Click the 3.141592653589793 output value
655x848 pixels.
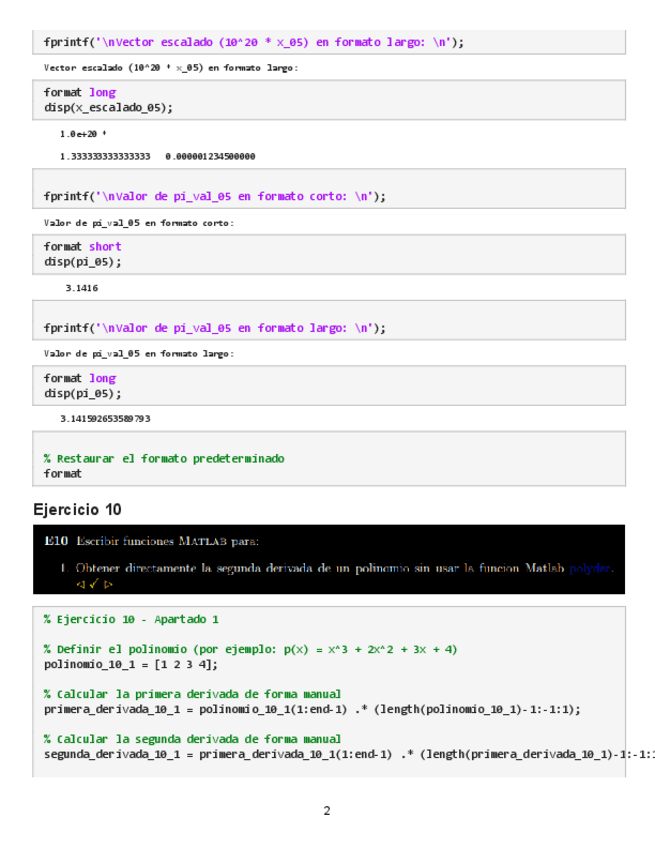(105, 418)
